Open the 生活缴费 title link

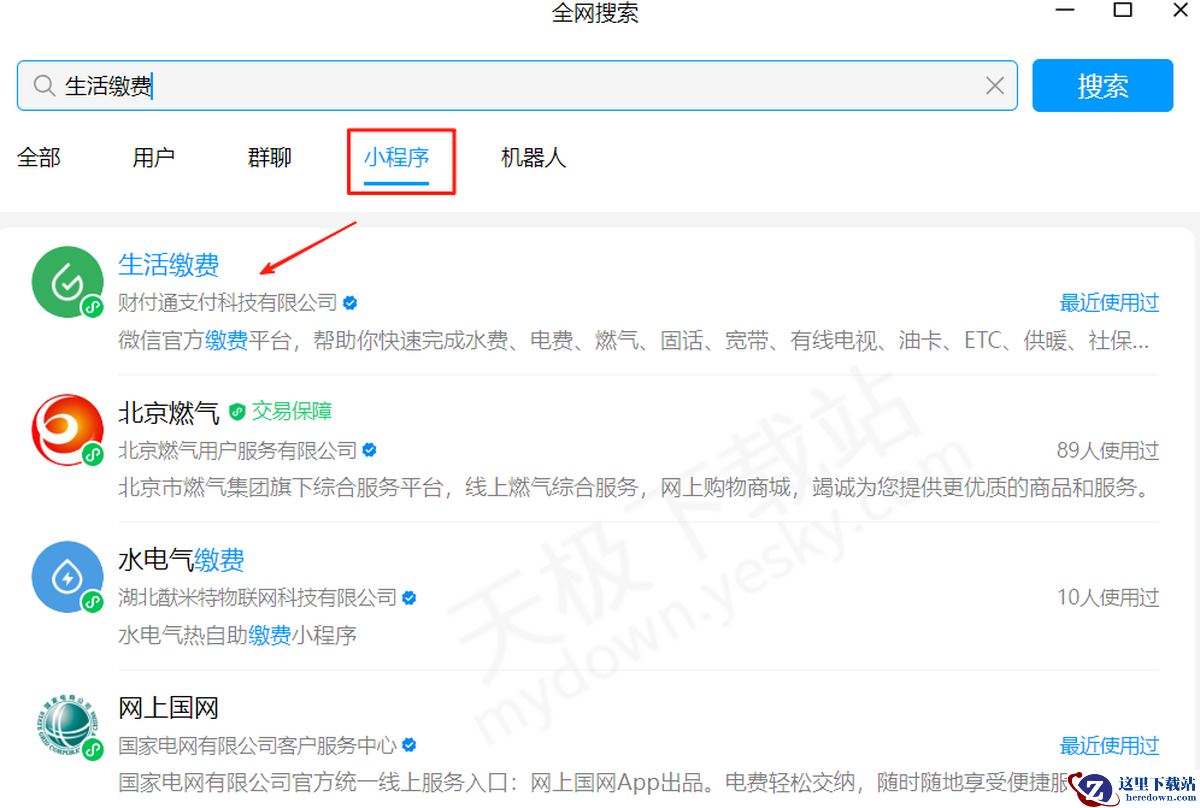coord(169,265)
